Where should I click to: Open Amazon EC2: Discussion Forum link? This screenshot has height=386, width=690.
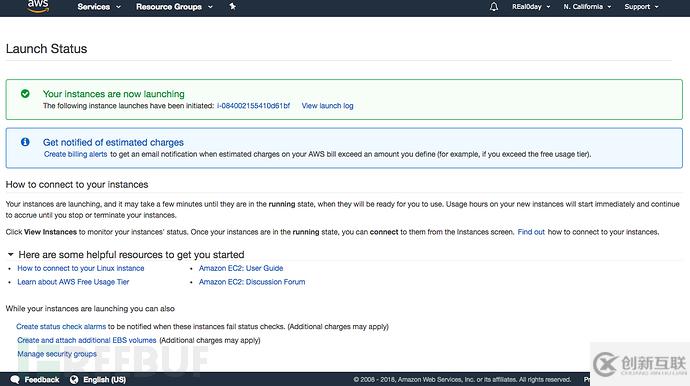[252, 282]
